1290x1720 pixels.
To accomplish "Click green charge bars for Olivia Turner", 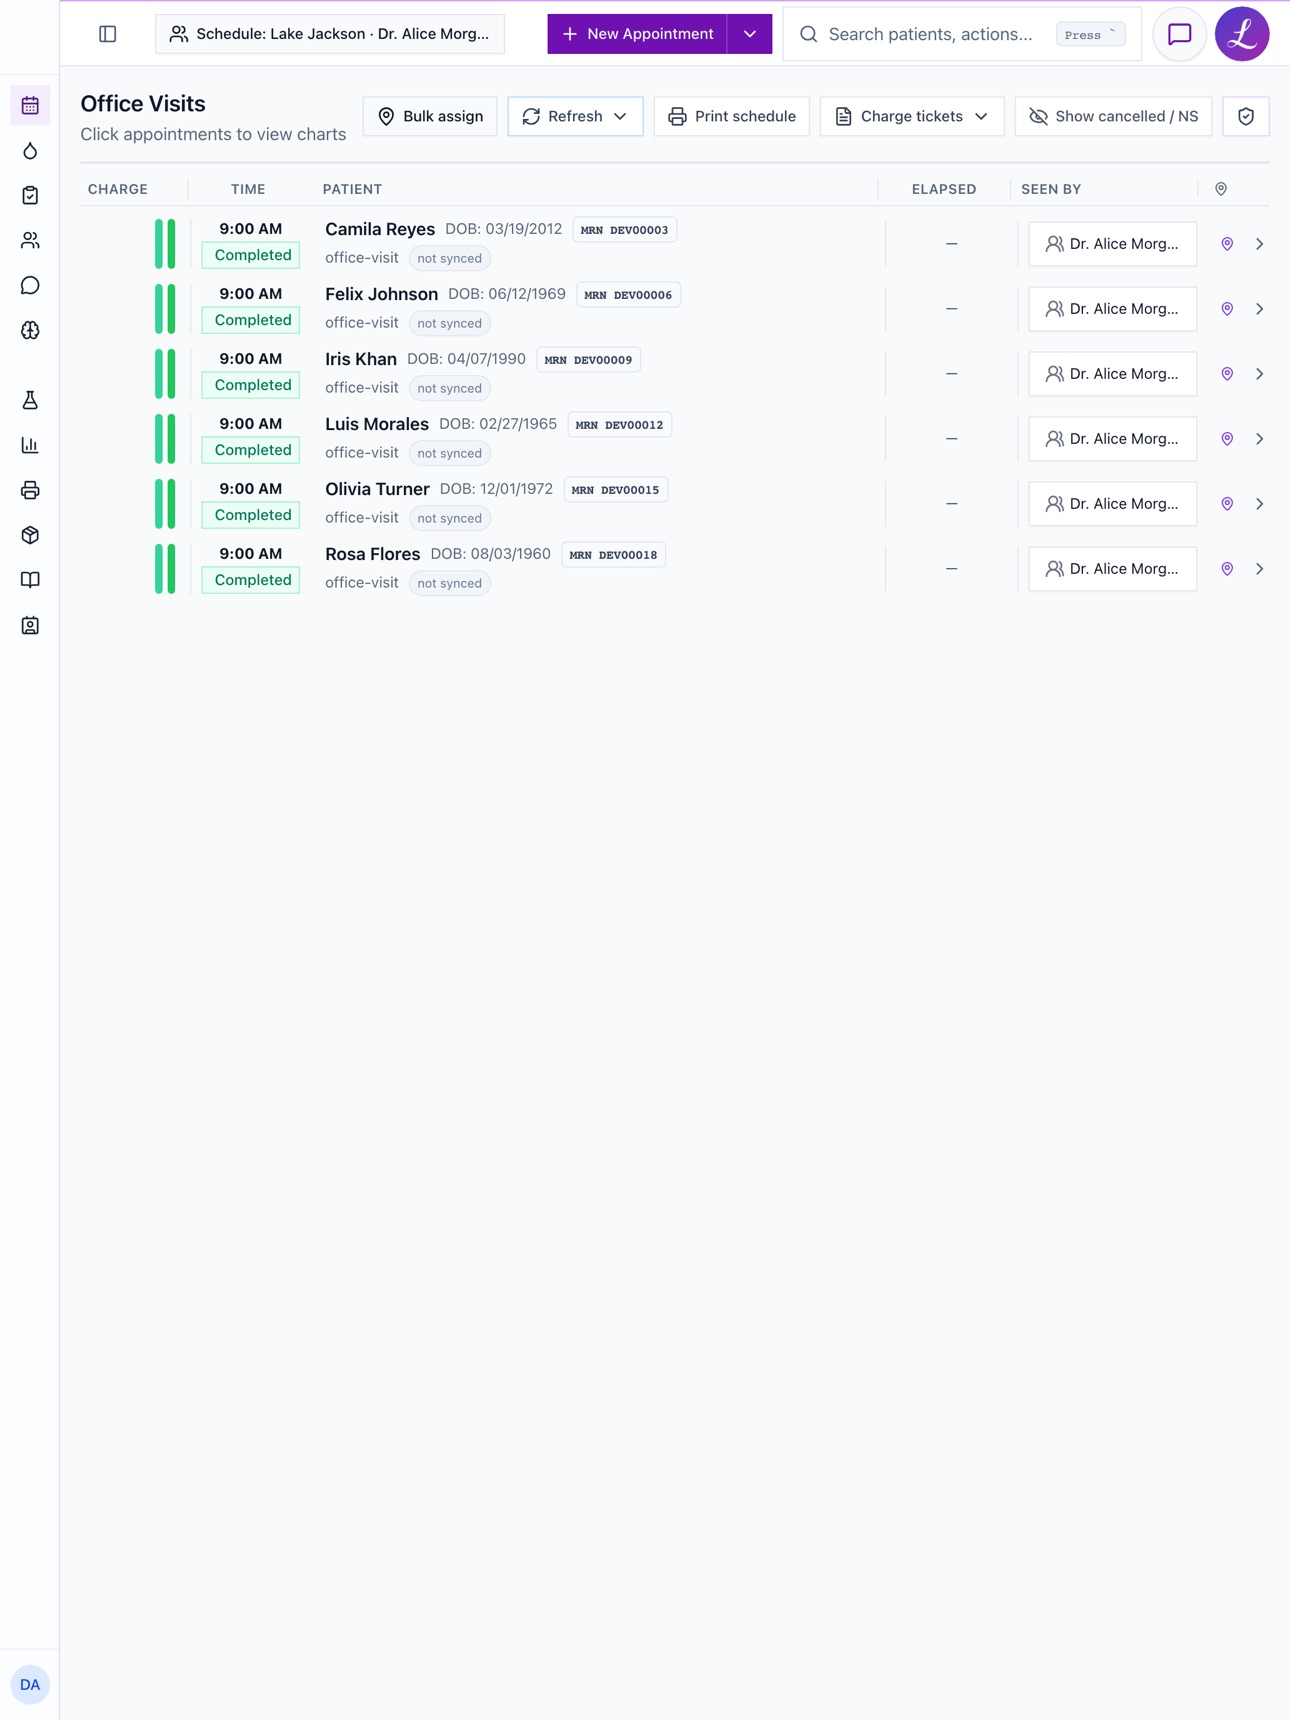I will point(165,504).
